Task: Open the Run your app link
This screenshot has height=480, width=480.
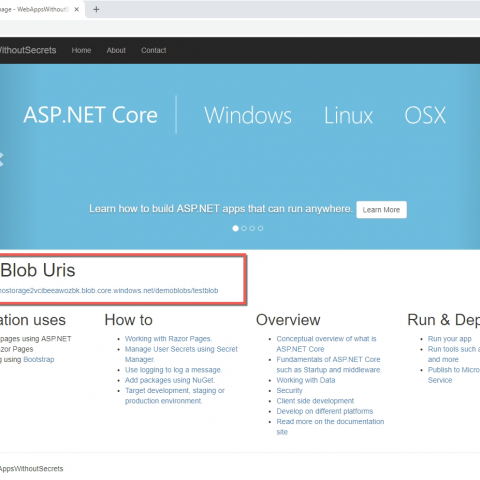Action: pyautogui.click(x=450, y=339)
